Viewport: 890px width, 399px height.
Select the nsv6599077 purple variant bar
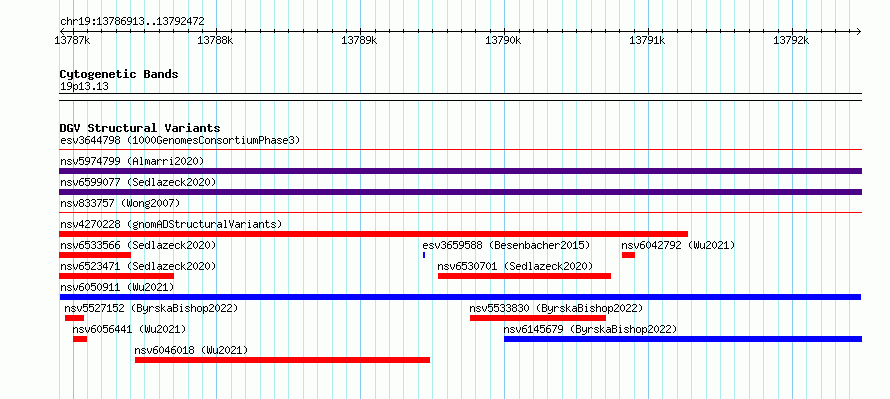click(460, 192)
